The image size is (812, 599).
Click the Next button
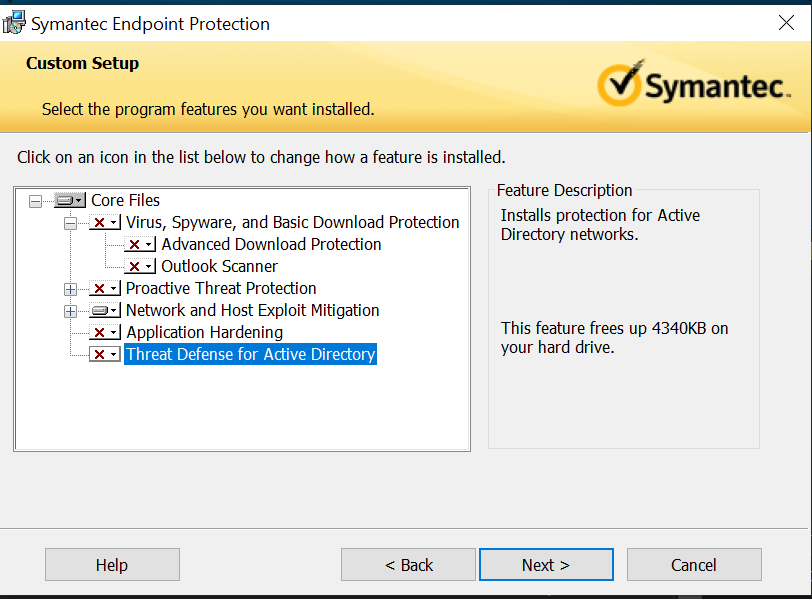pyautogui.click(x=546, y=565)
